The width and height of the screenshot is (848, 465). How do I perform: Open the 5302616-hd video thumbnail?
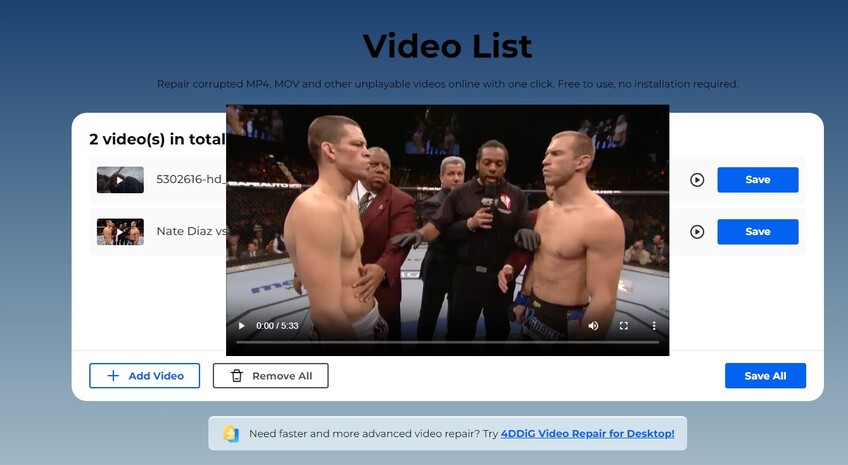click(120, 180)
